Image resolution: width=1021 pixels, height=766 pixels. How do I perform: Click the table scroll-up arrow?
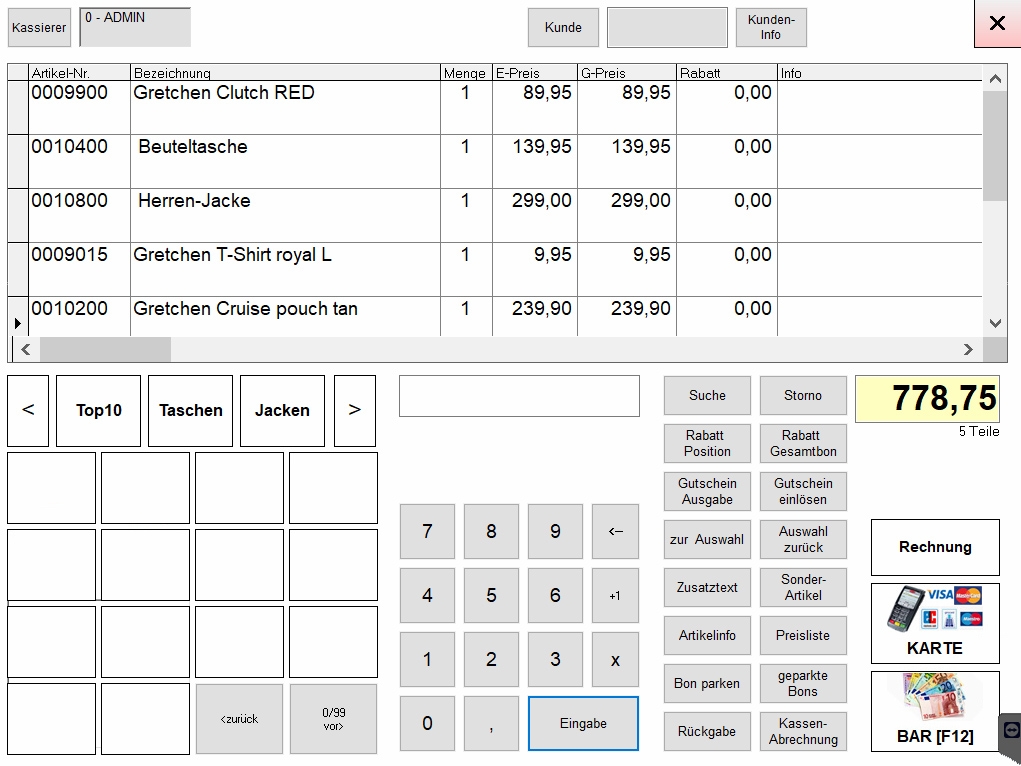tap(995, 79)
